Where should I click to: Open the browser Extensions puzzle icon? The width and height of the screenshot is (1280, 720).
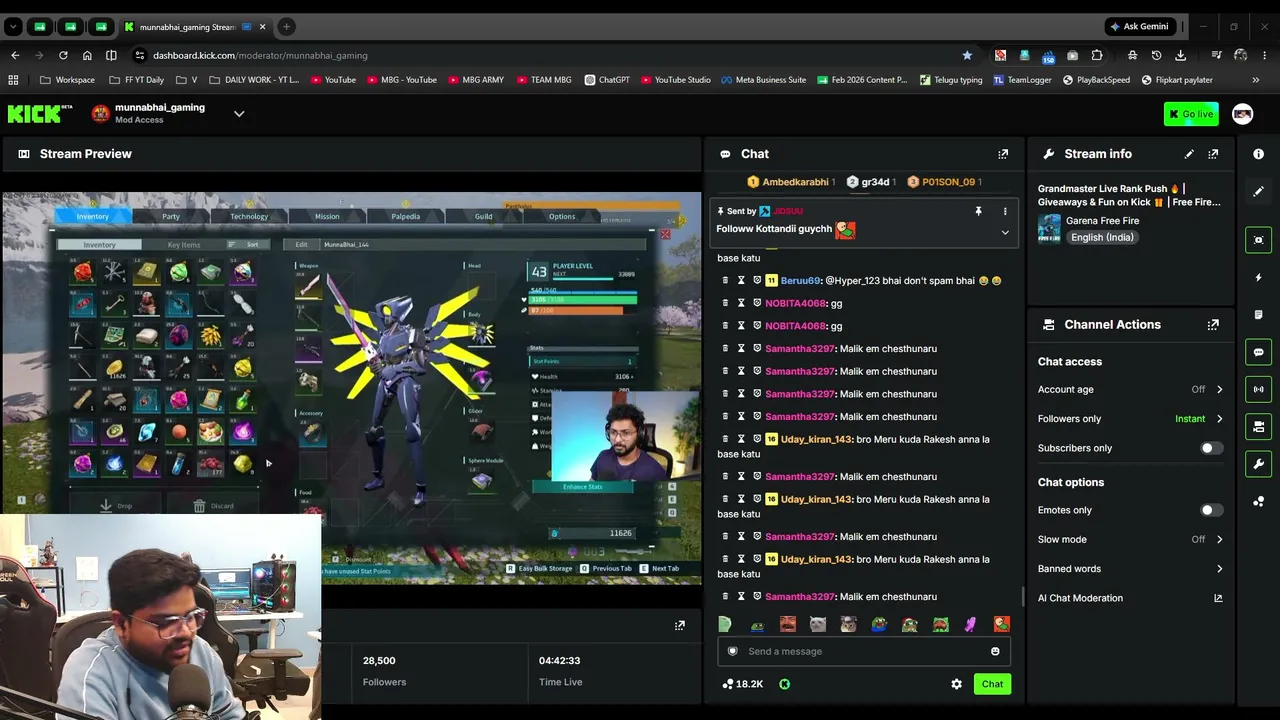(1097, 55)
